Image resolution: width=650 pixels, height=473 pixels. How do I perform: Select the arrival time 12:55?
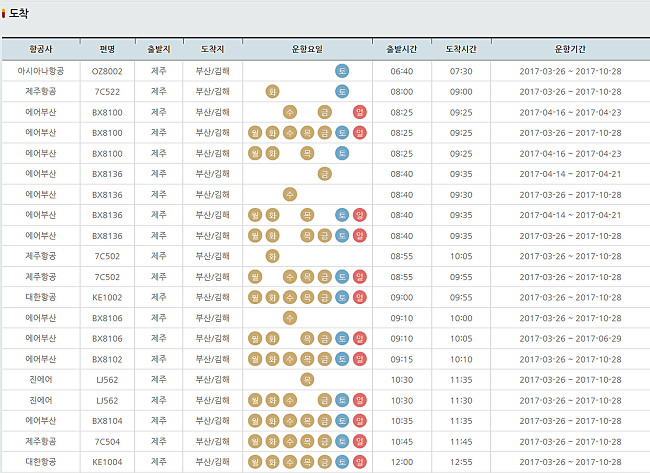[x=461, y=462]
